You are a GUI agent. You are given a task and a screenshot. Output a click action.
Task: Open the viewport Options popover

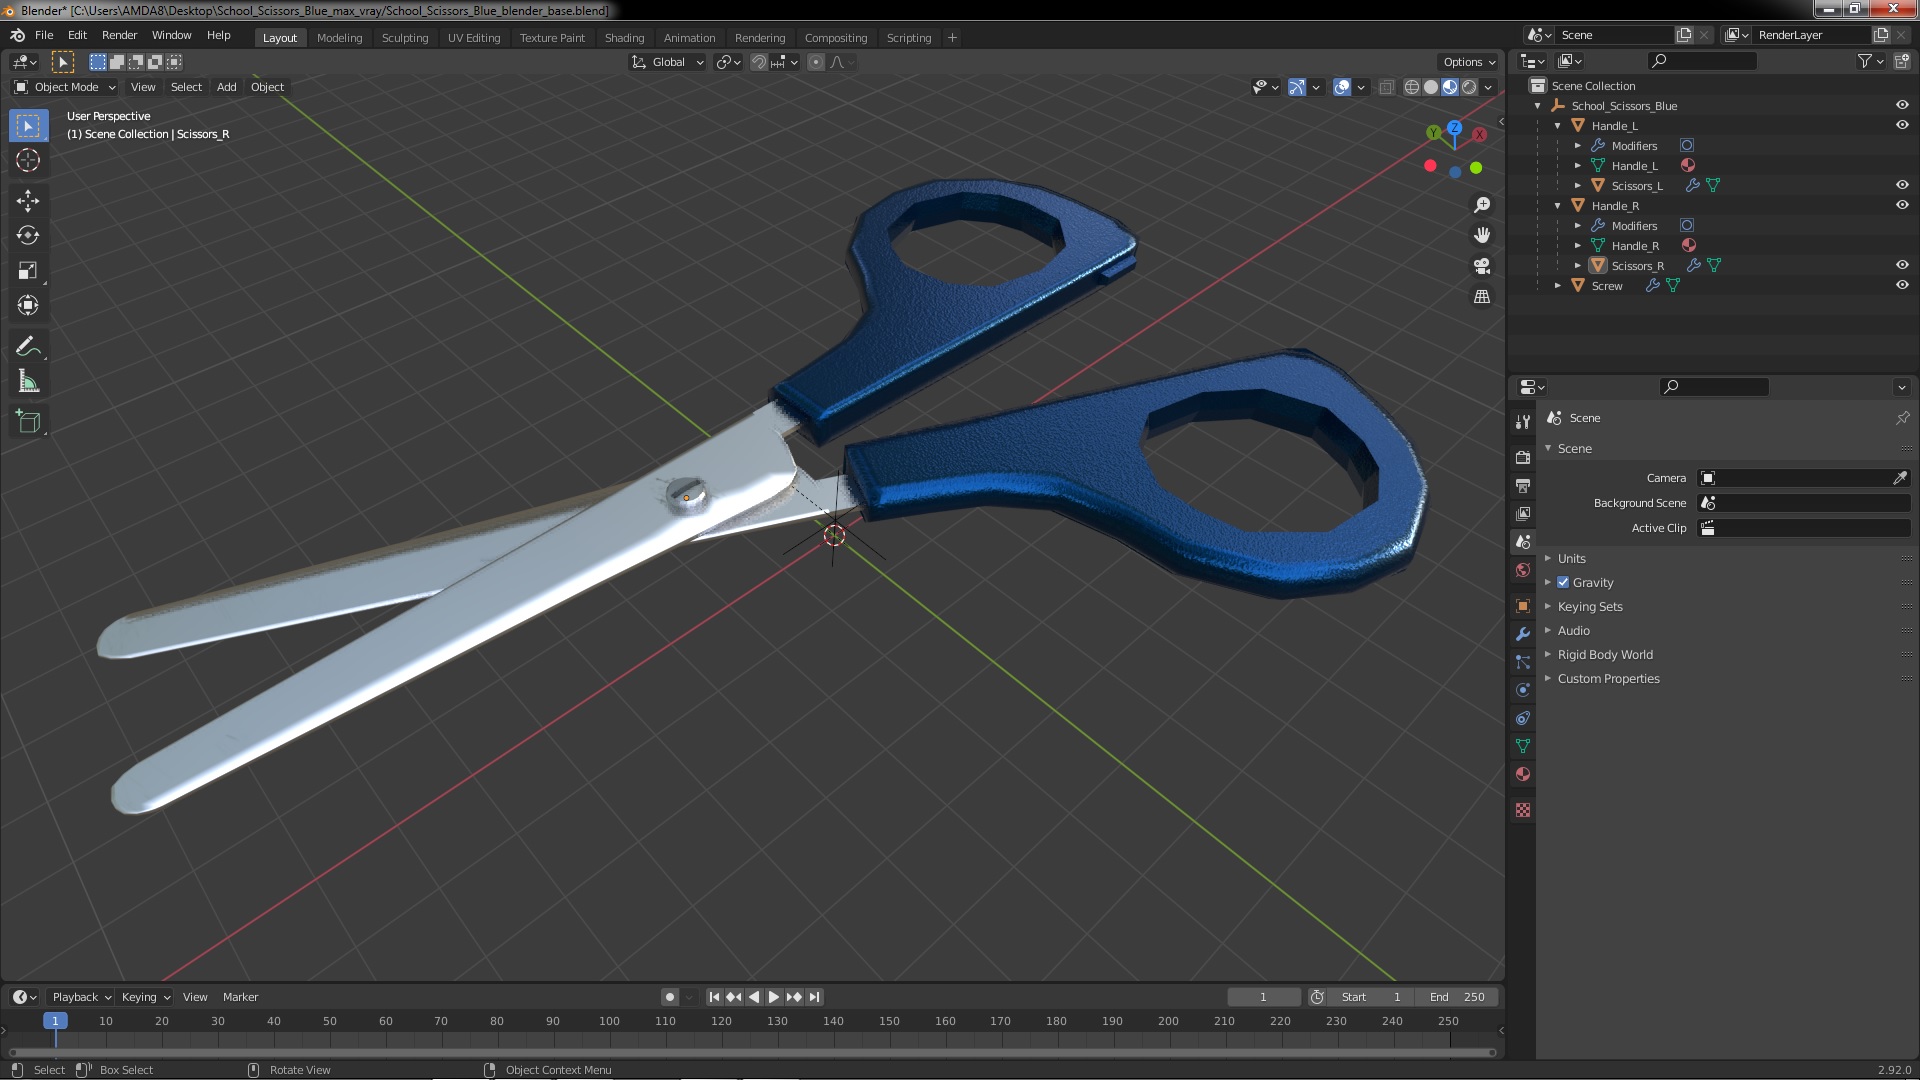1468,62
